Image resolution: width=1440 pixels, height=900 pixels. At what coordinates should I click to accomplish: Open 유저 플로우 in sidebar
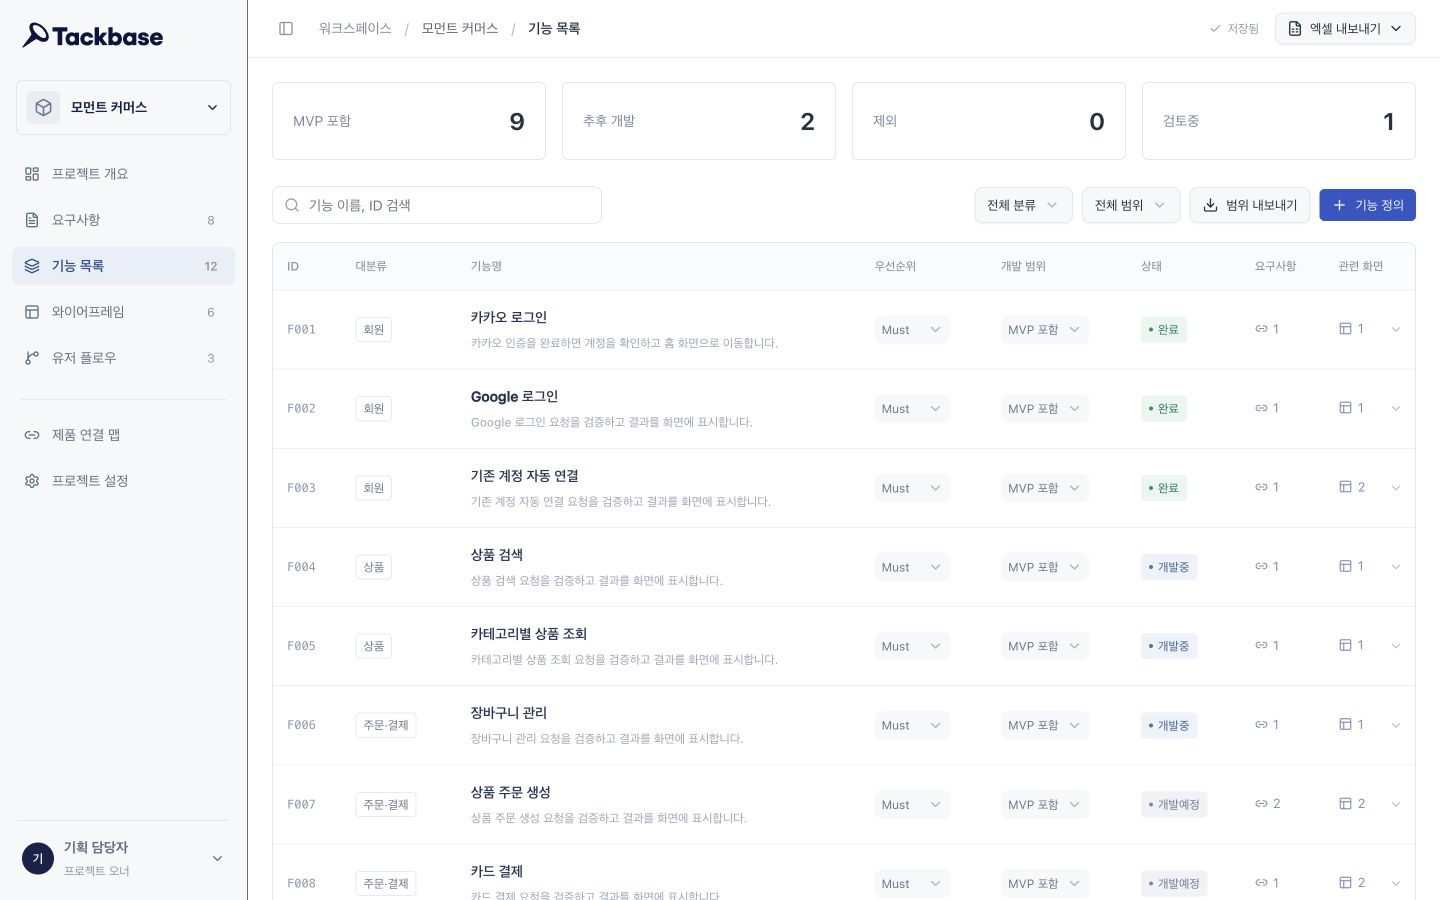tap(123, 358)
